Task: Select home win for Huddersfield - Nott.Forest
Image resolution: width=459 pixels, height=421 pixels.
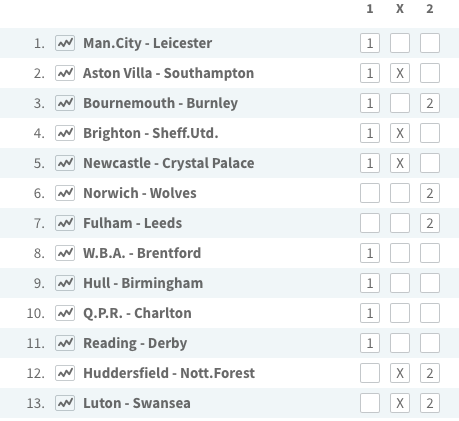Action: pyautogui.click(x=370, y=373)
